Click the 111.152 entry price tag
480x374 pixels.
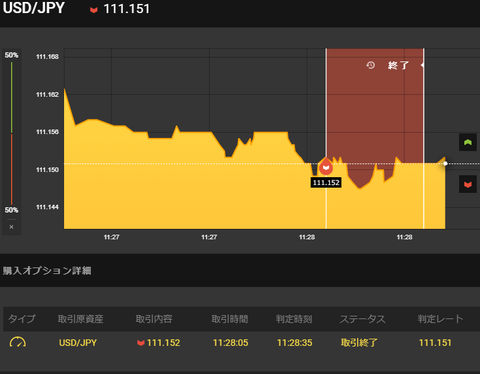coord(326,182)
